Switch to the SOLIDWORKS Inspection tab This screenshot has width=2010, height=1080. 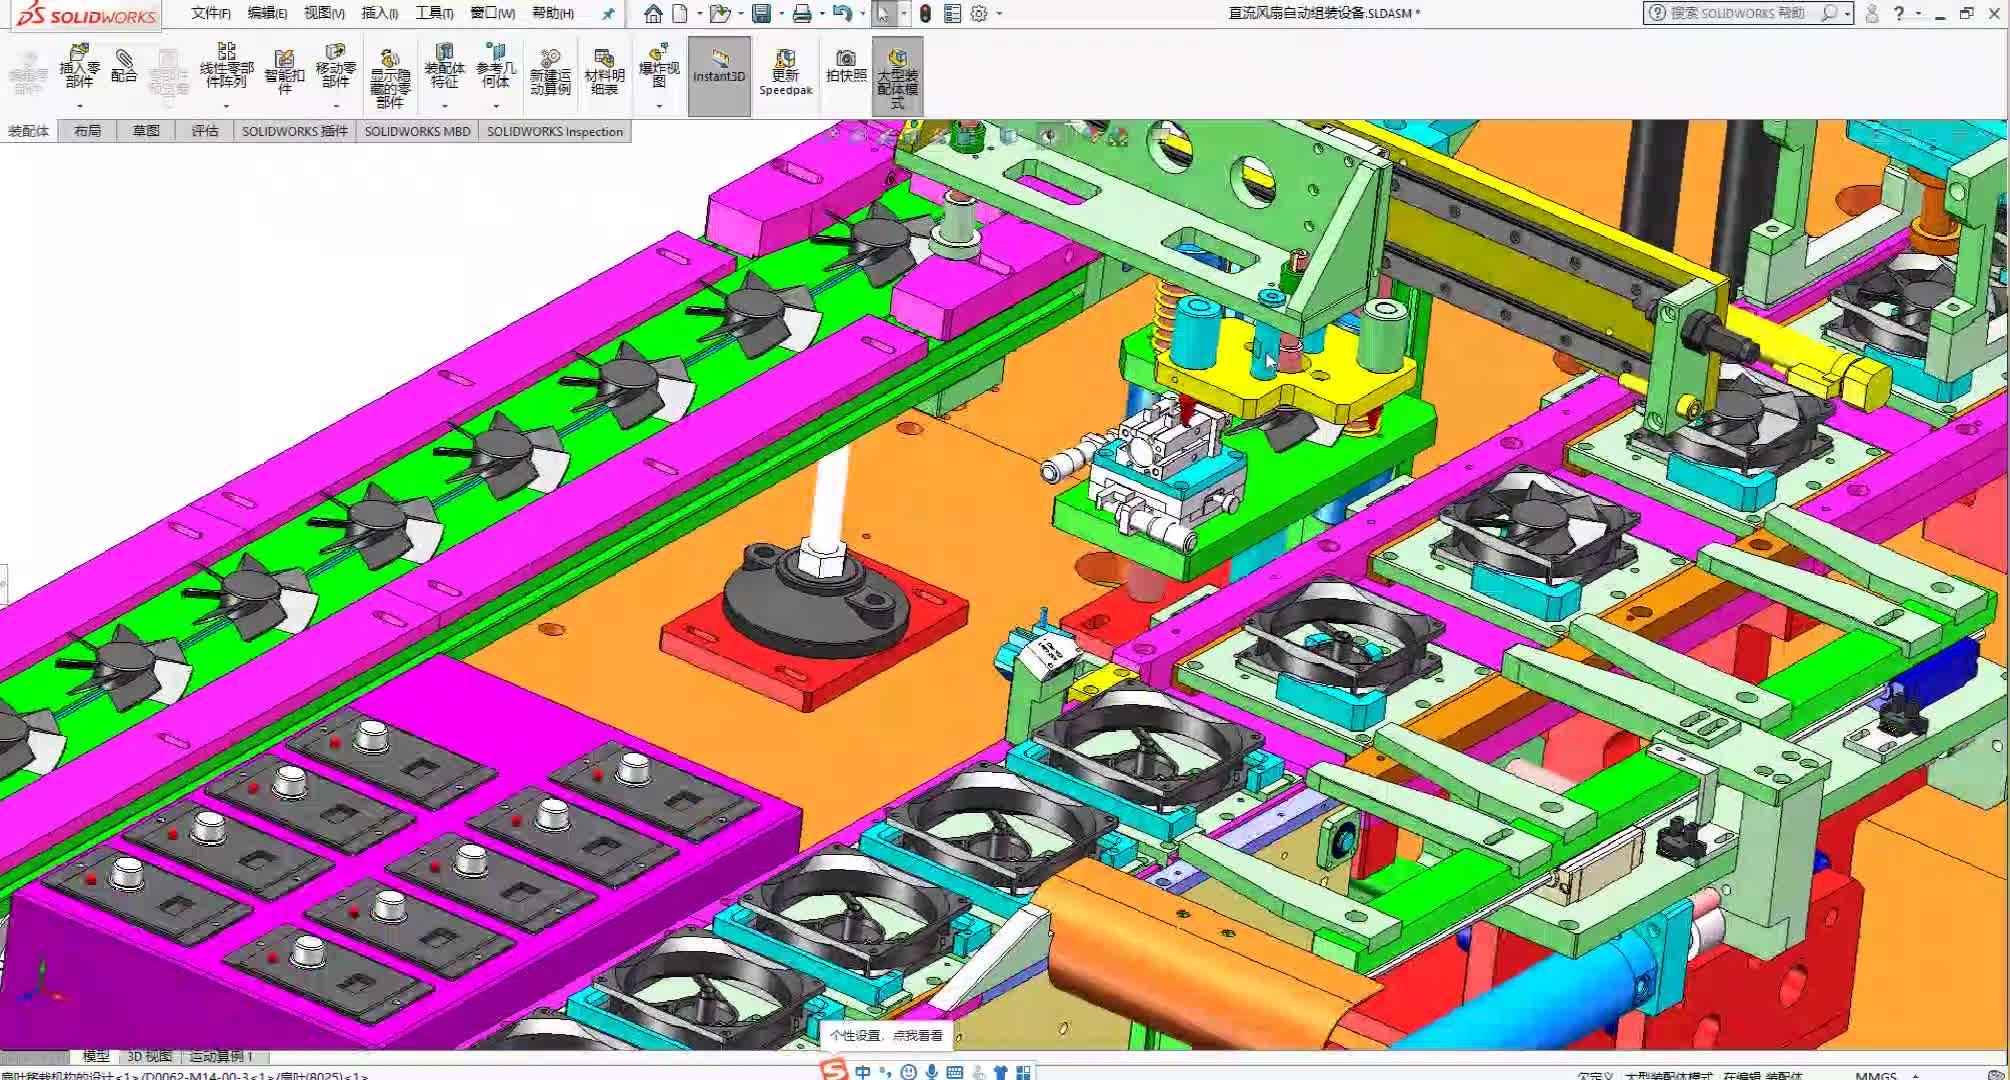coord(555,131)
